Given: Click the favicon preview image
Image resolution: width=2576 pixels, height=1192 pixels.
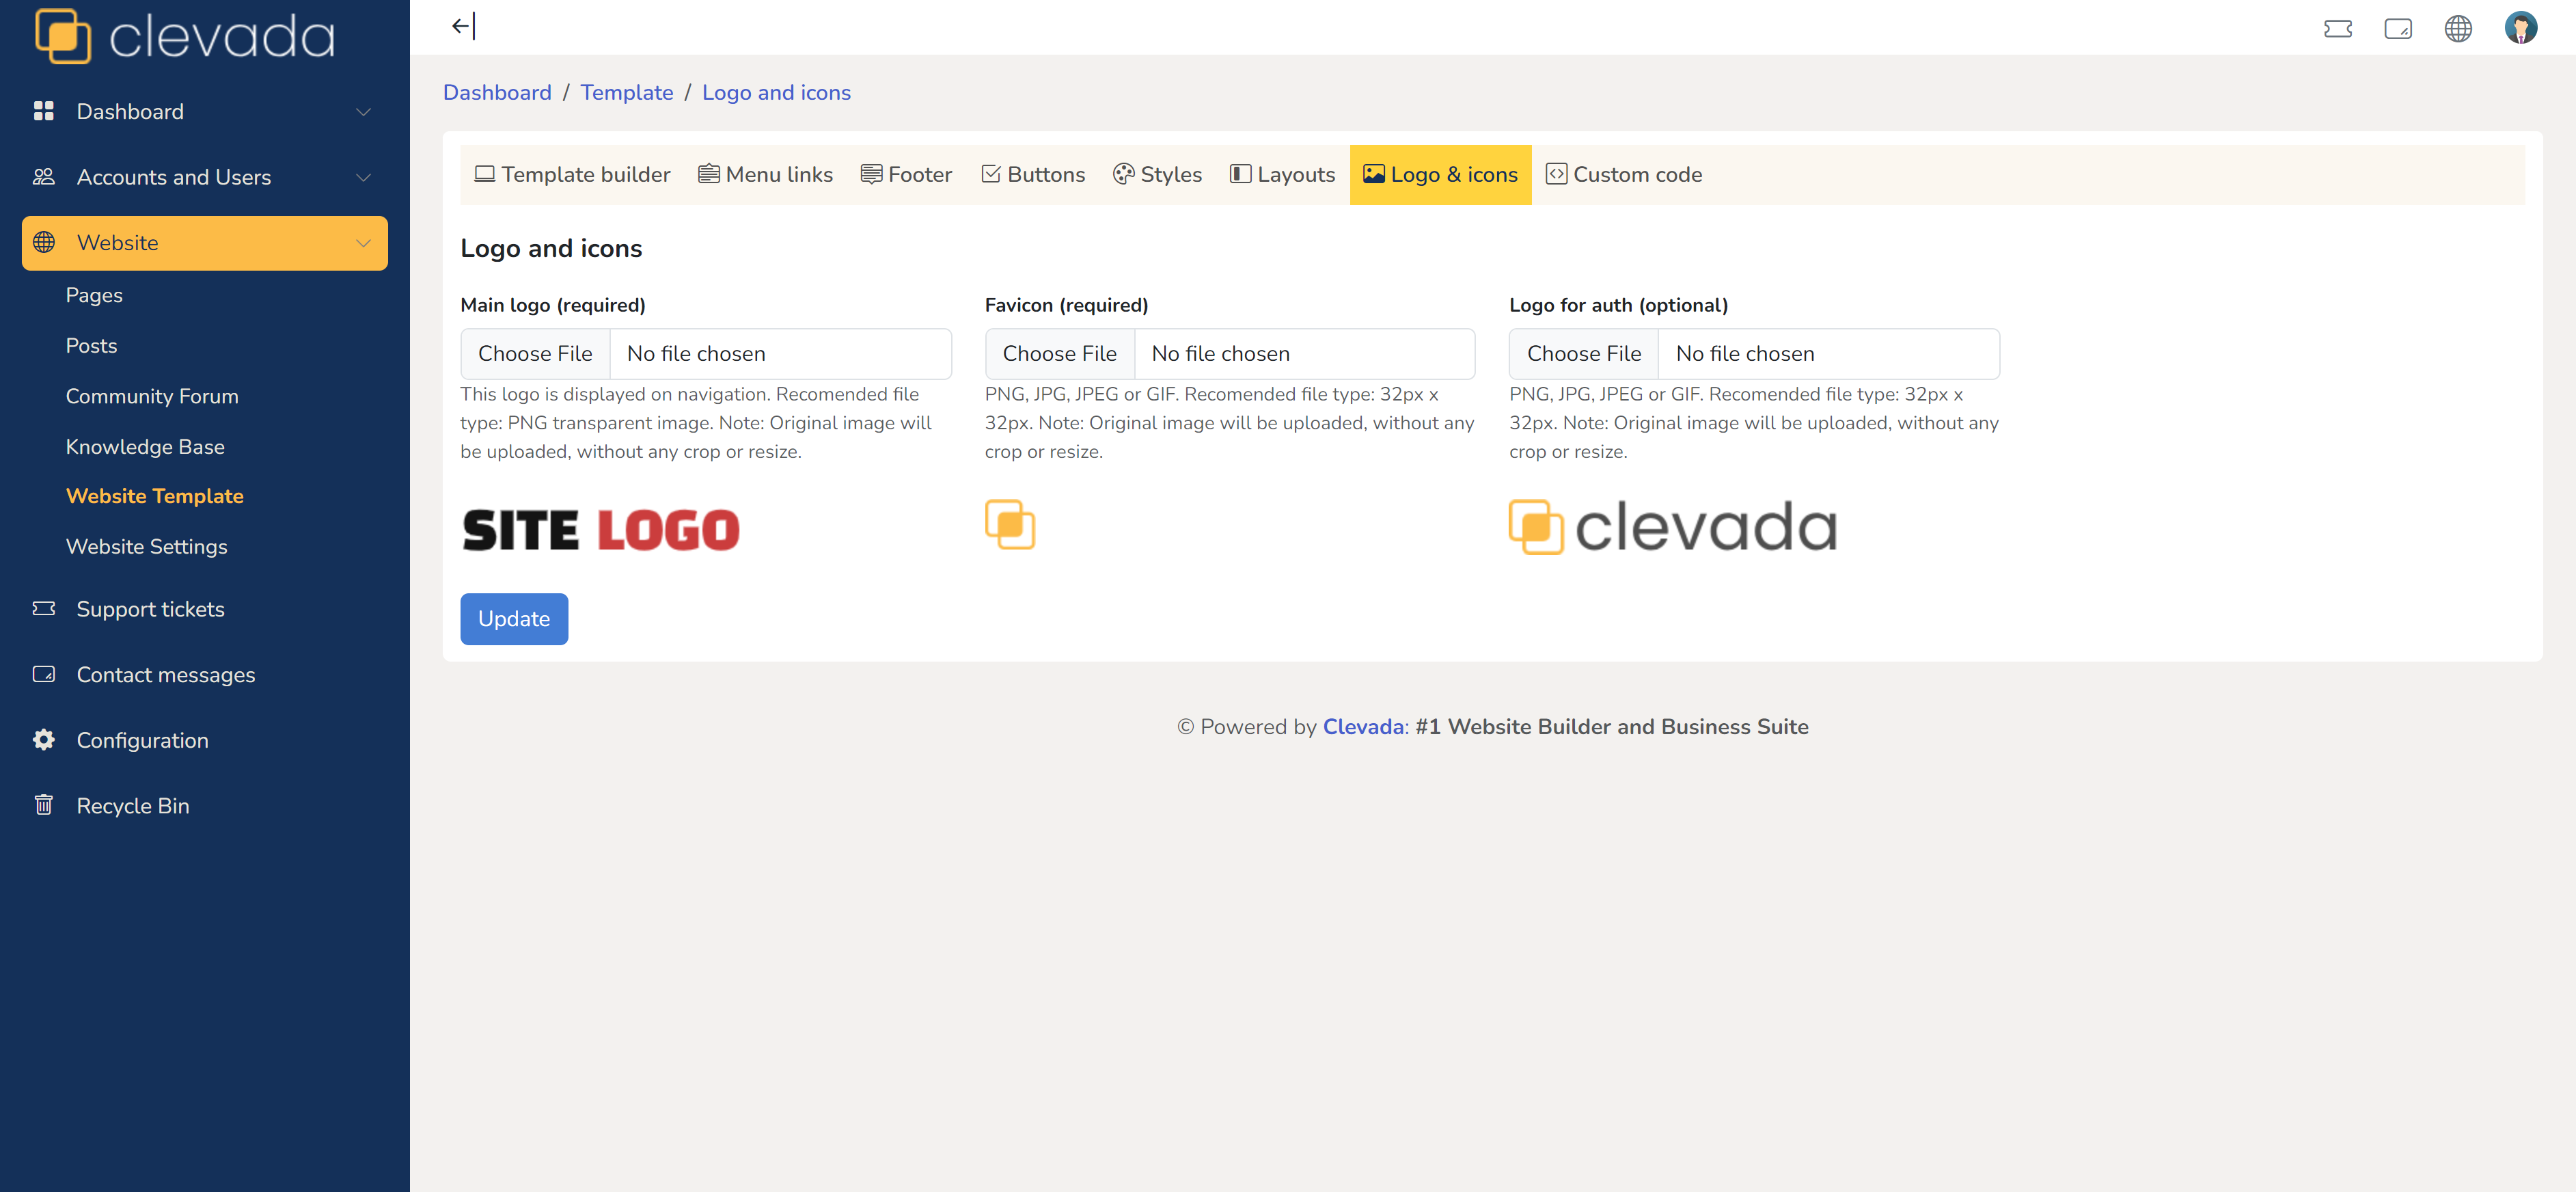Looking at the screenshot, I should click(1010, 524).
